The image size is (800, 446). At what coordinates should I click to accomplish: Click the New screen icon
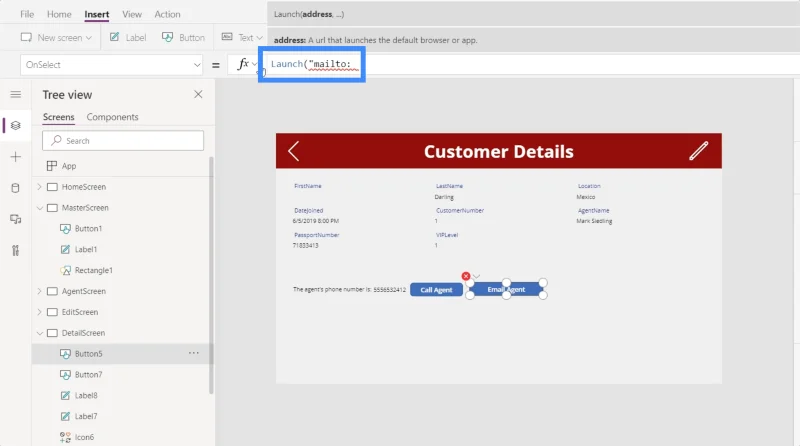click(x=26, y=37)
